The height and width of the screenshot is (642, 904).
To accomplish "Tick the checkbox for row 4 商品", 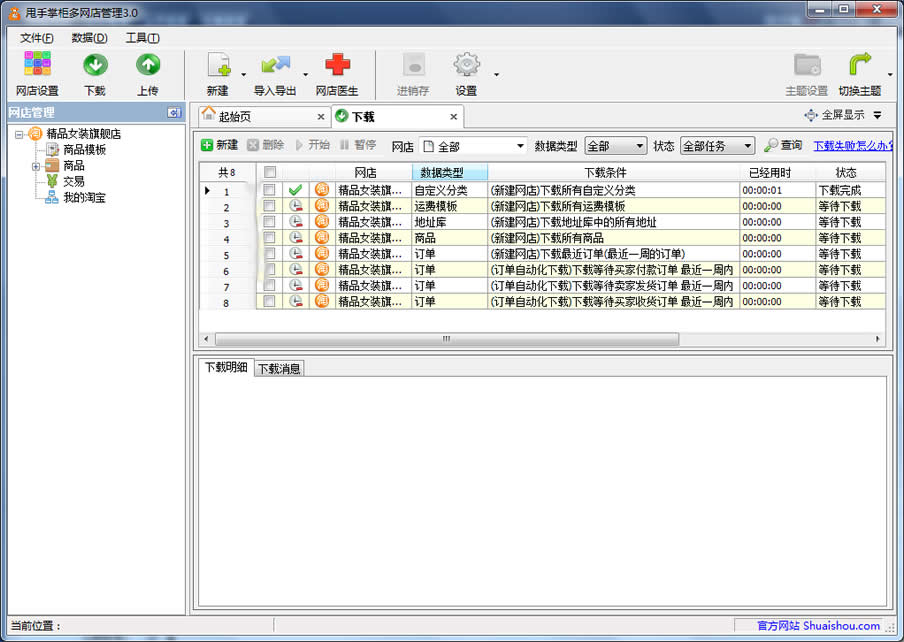I will (269, 238).
